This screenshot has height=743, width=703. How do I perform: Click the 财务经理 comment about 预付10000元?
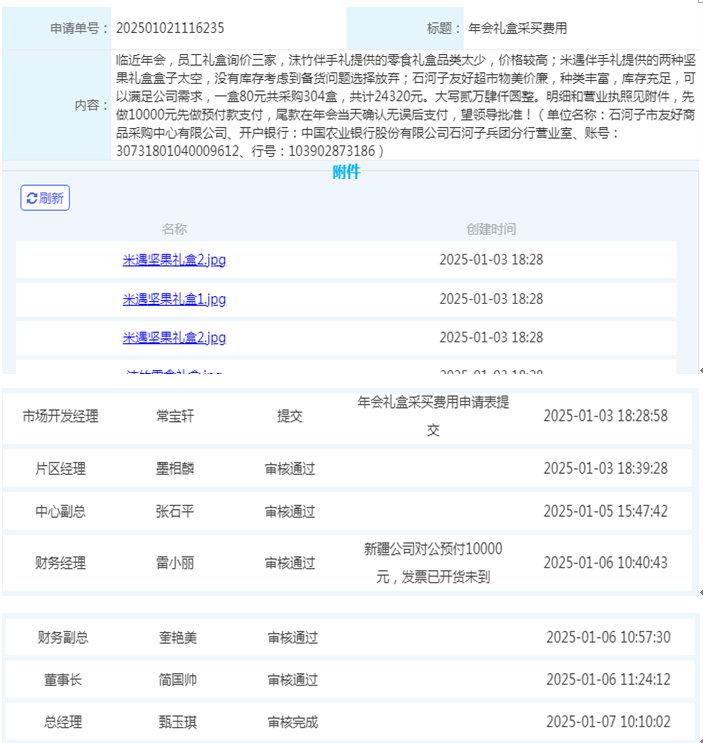[433, 563]
